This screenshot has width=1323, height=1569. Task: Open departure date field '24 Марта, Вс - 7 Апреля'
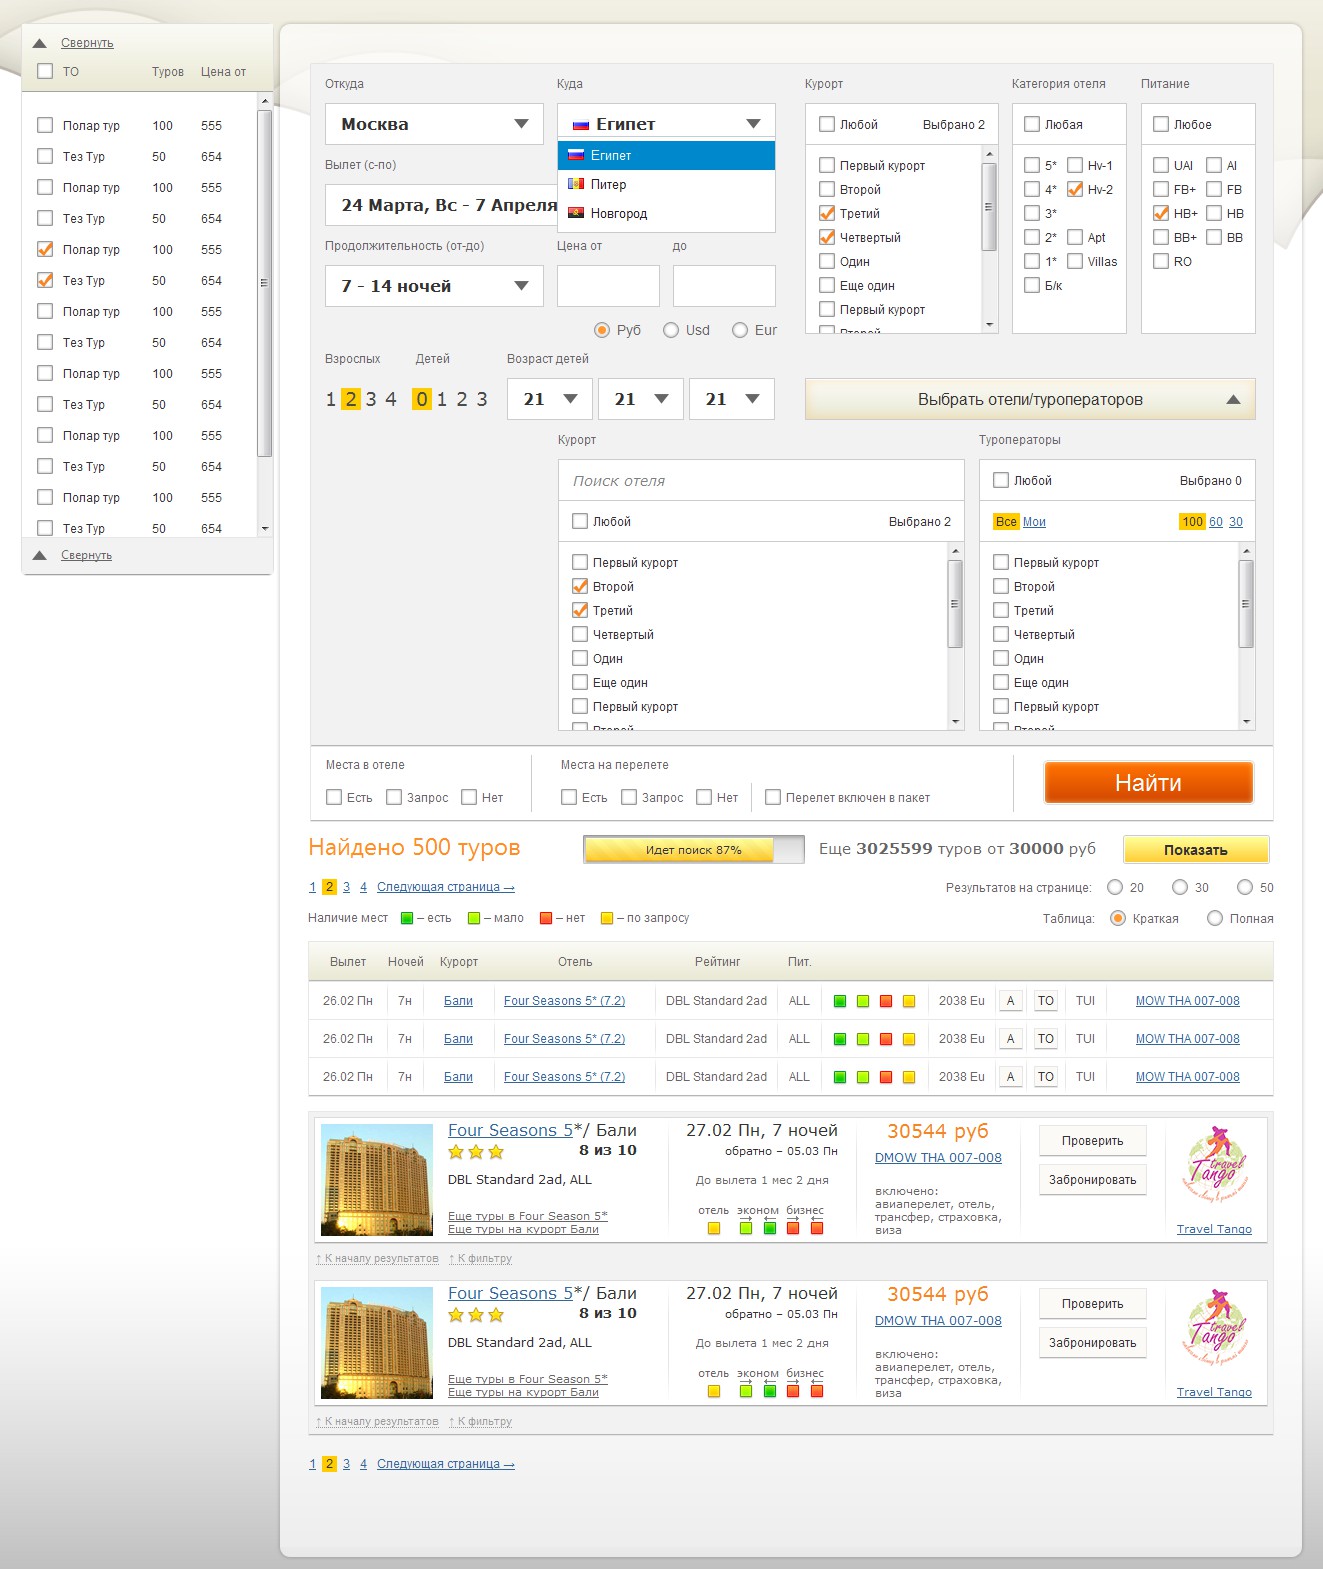[x=441, y=205]
